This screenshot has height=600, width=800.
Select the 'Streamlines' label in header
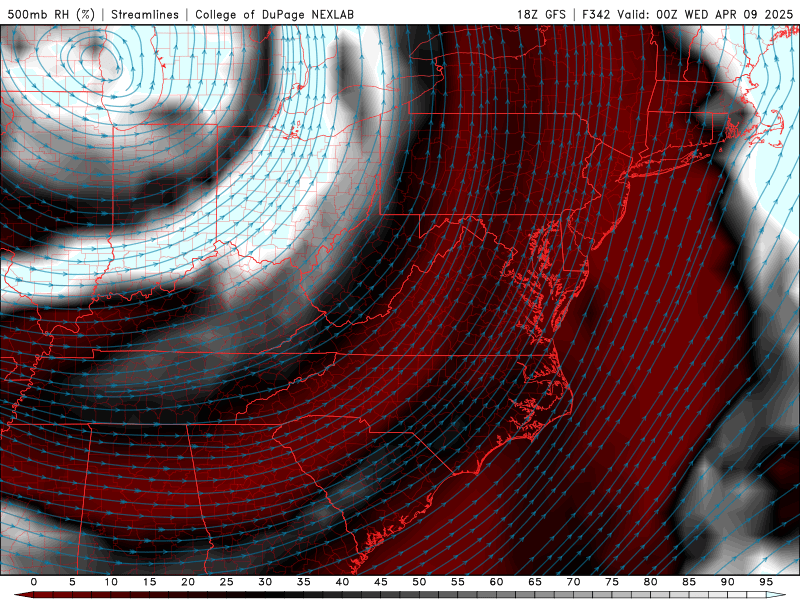(x=145, y=14)
